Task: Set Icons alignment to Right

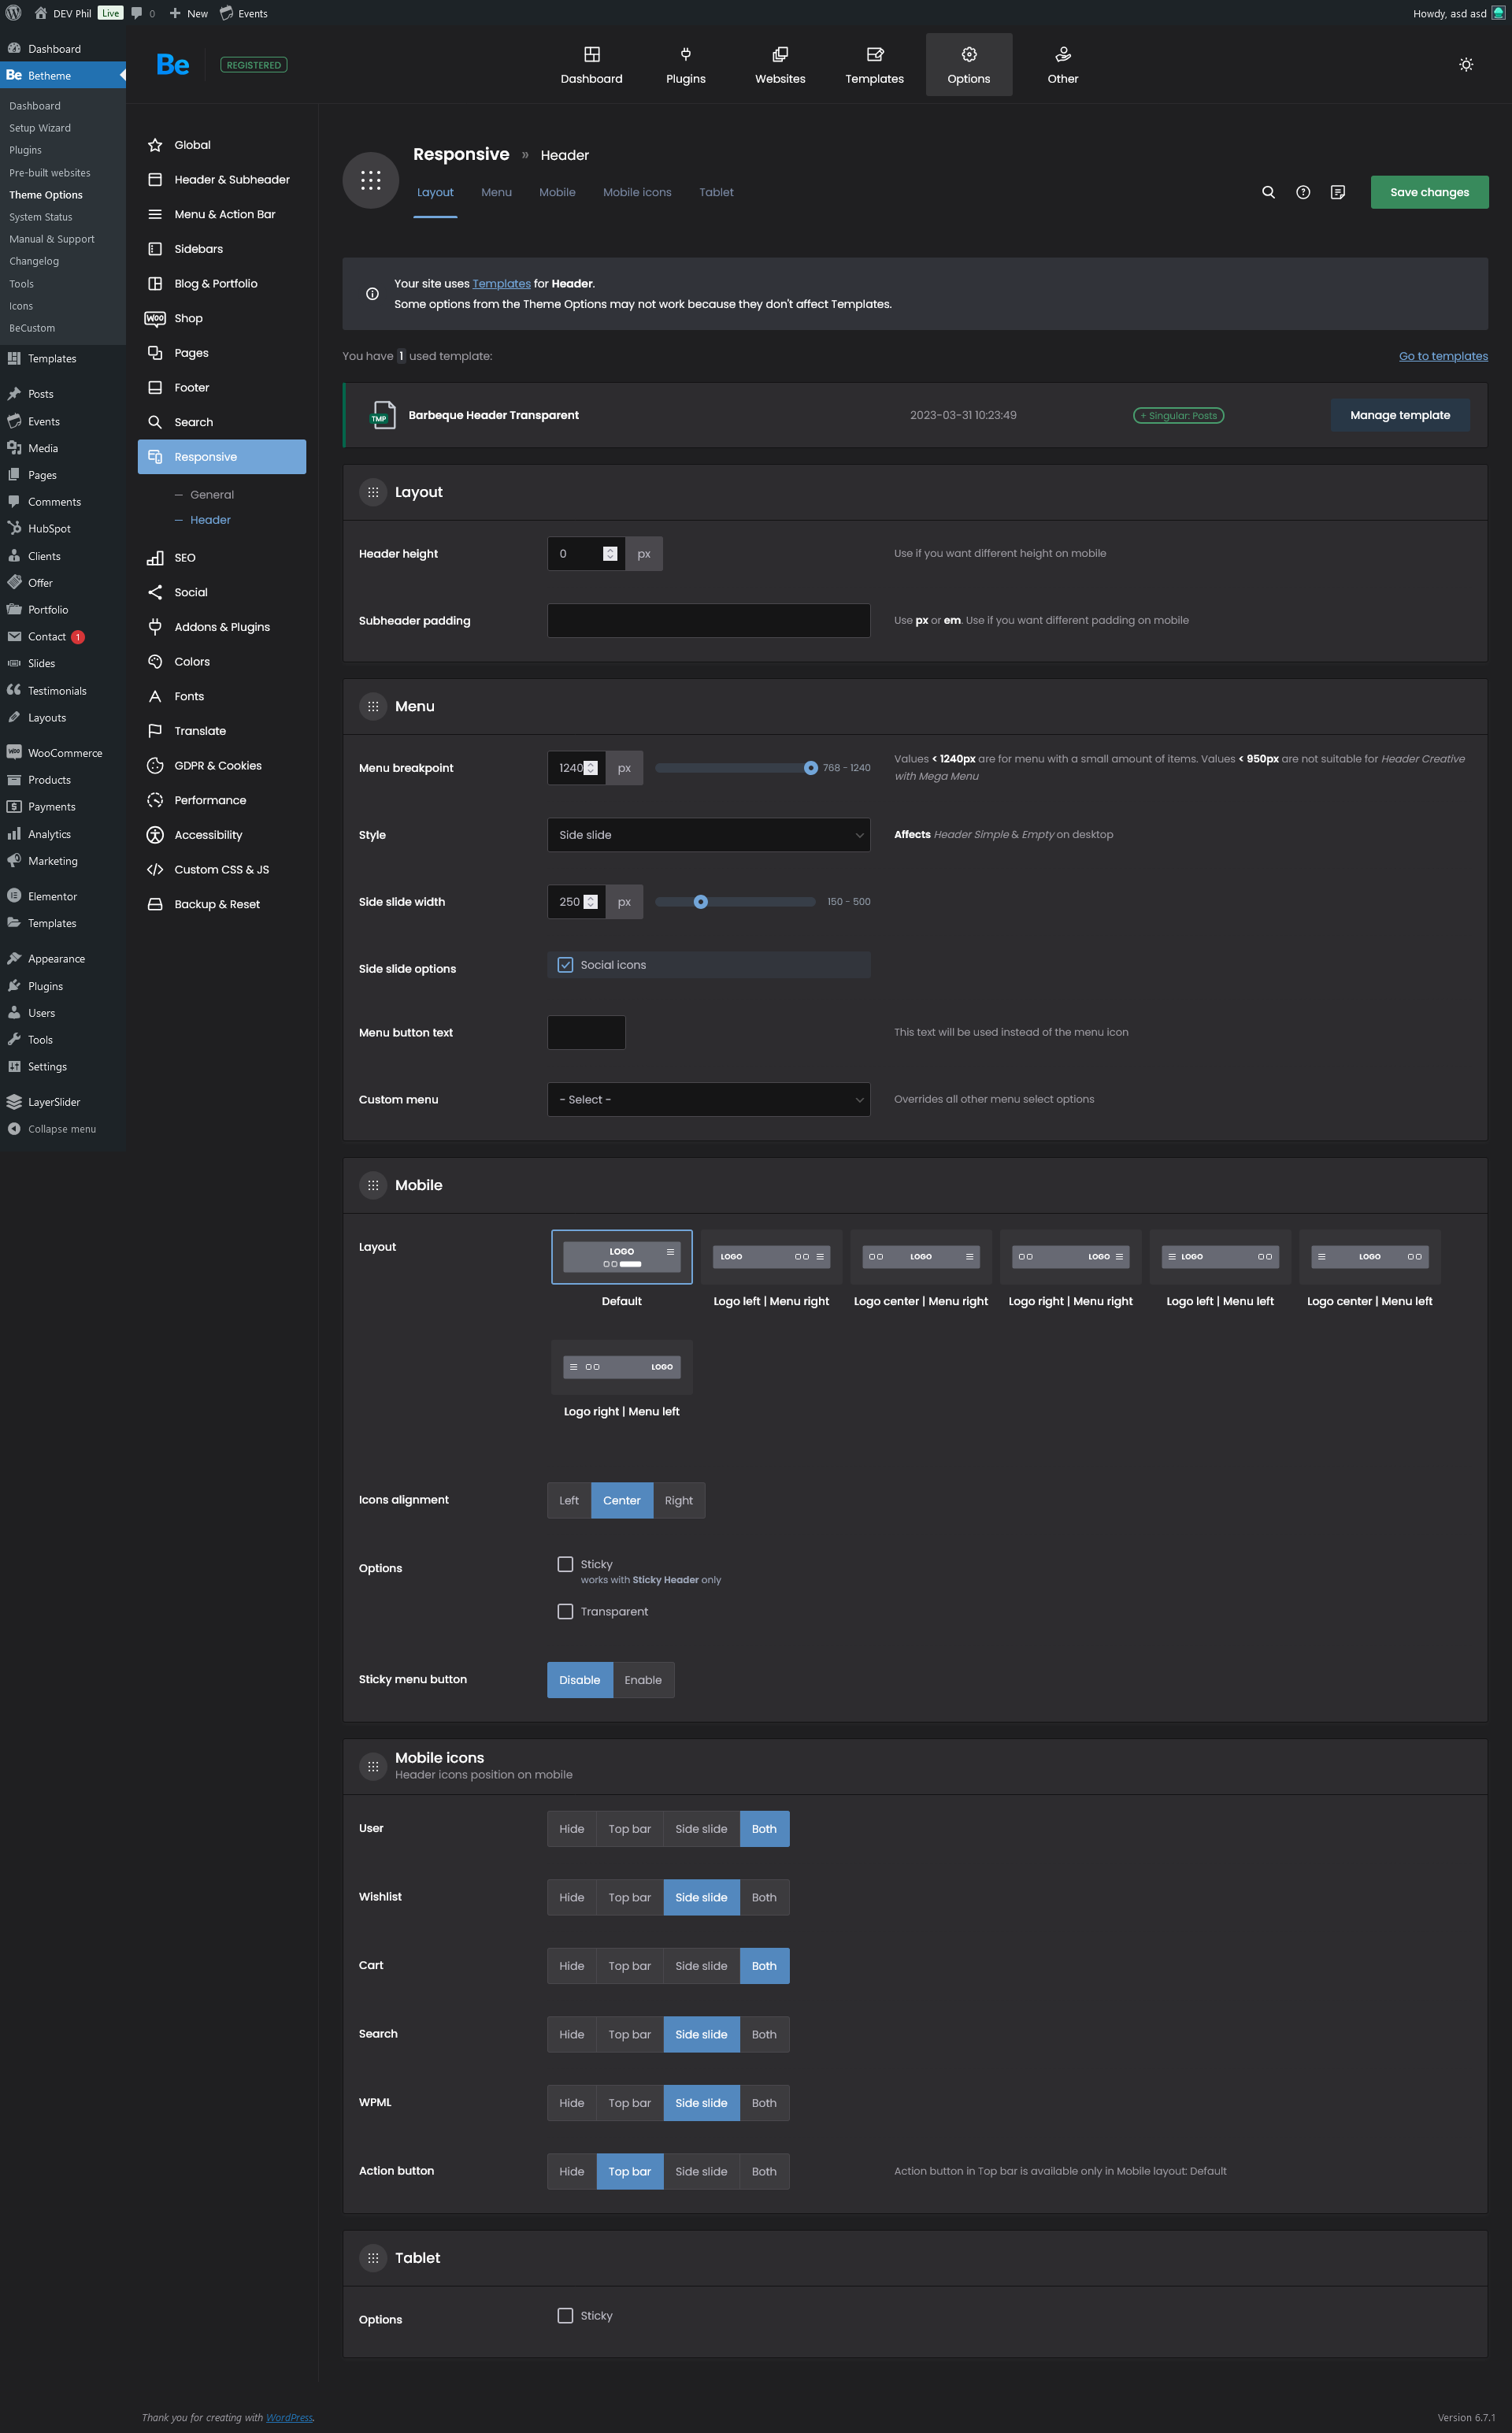Action: 679,1500
